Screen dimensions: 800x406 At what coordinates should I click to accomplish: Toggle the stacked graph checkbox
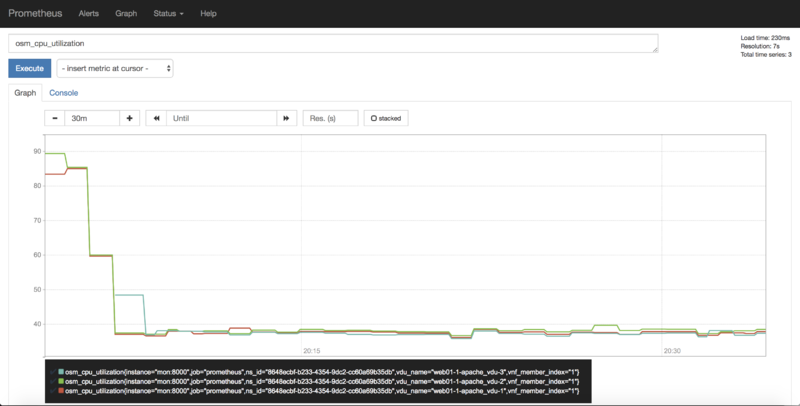pos(386,118)
